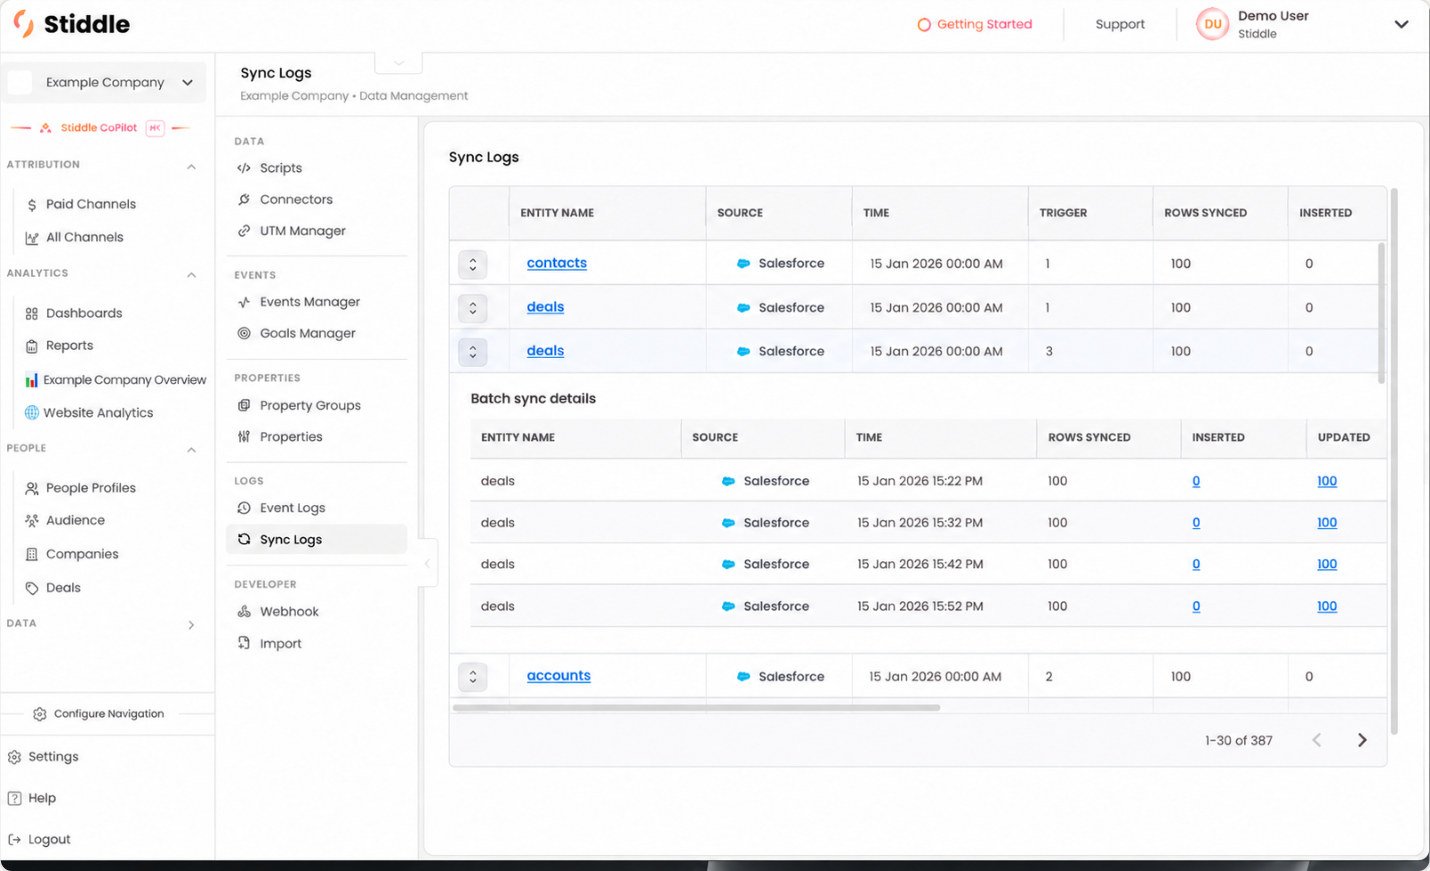1430x871 pixels.
Task: Open Properties menu item
Action: click(291, 437)
